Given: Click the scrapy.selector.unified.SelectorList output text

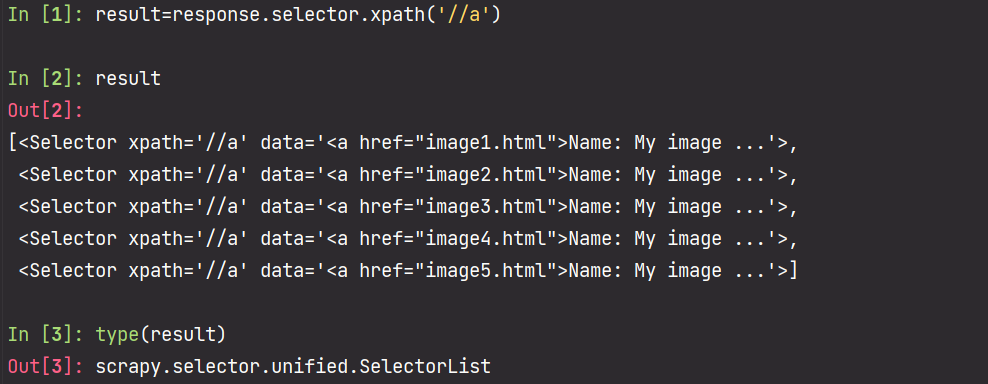Looking at the screenshot, I should [293, 366].
